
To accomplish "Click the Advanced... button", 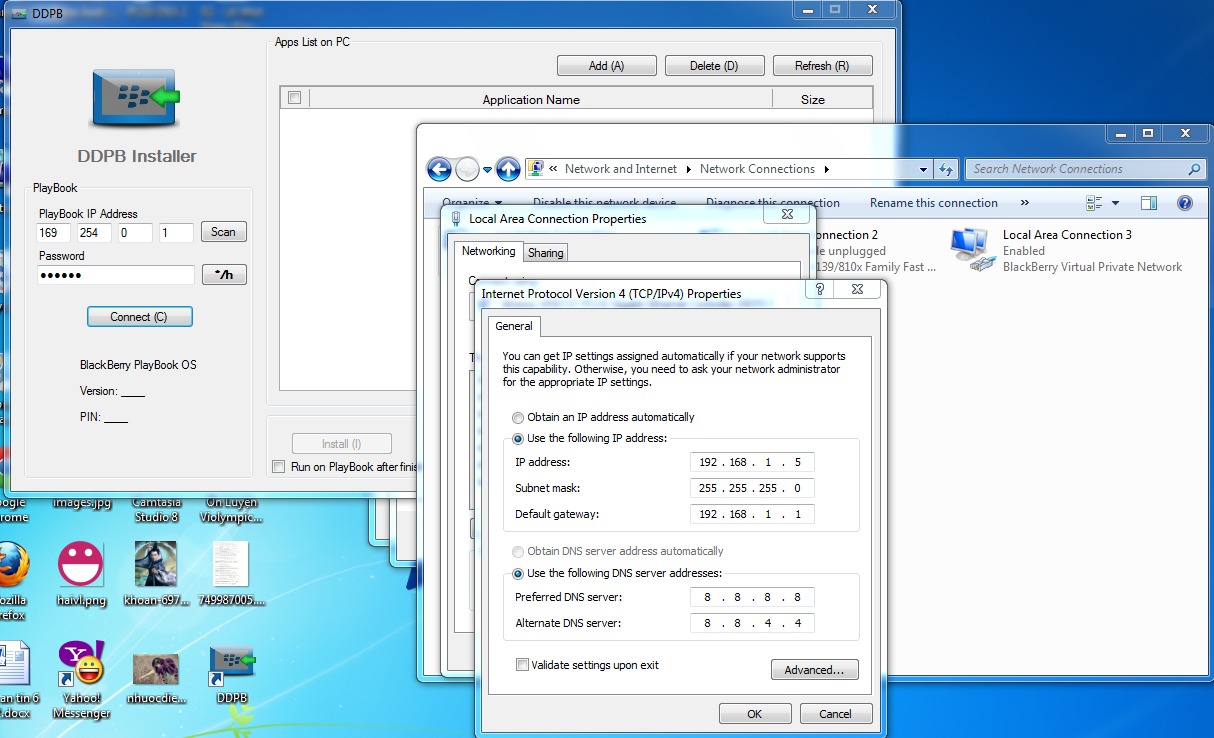I will point(814,670).
